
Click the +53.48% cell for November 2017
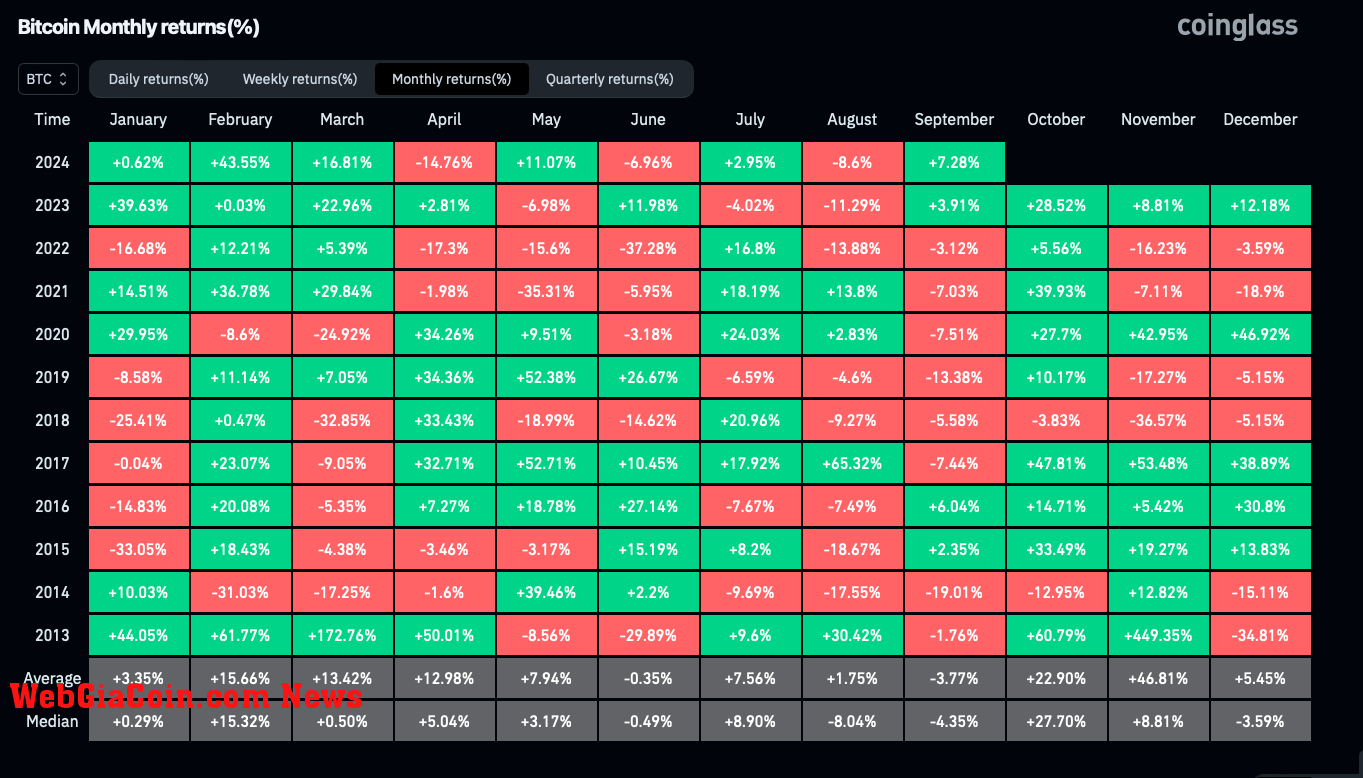pos(1158,463)
